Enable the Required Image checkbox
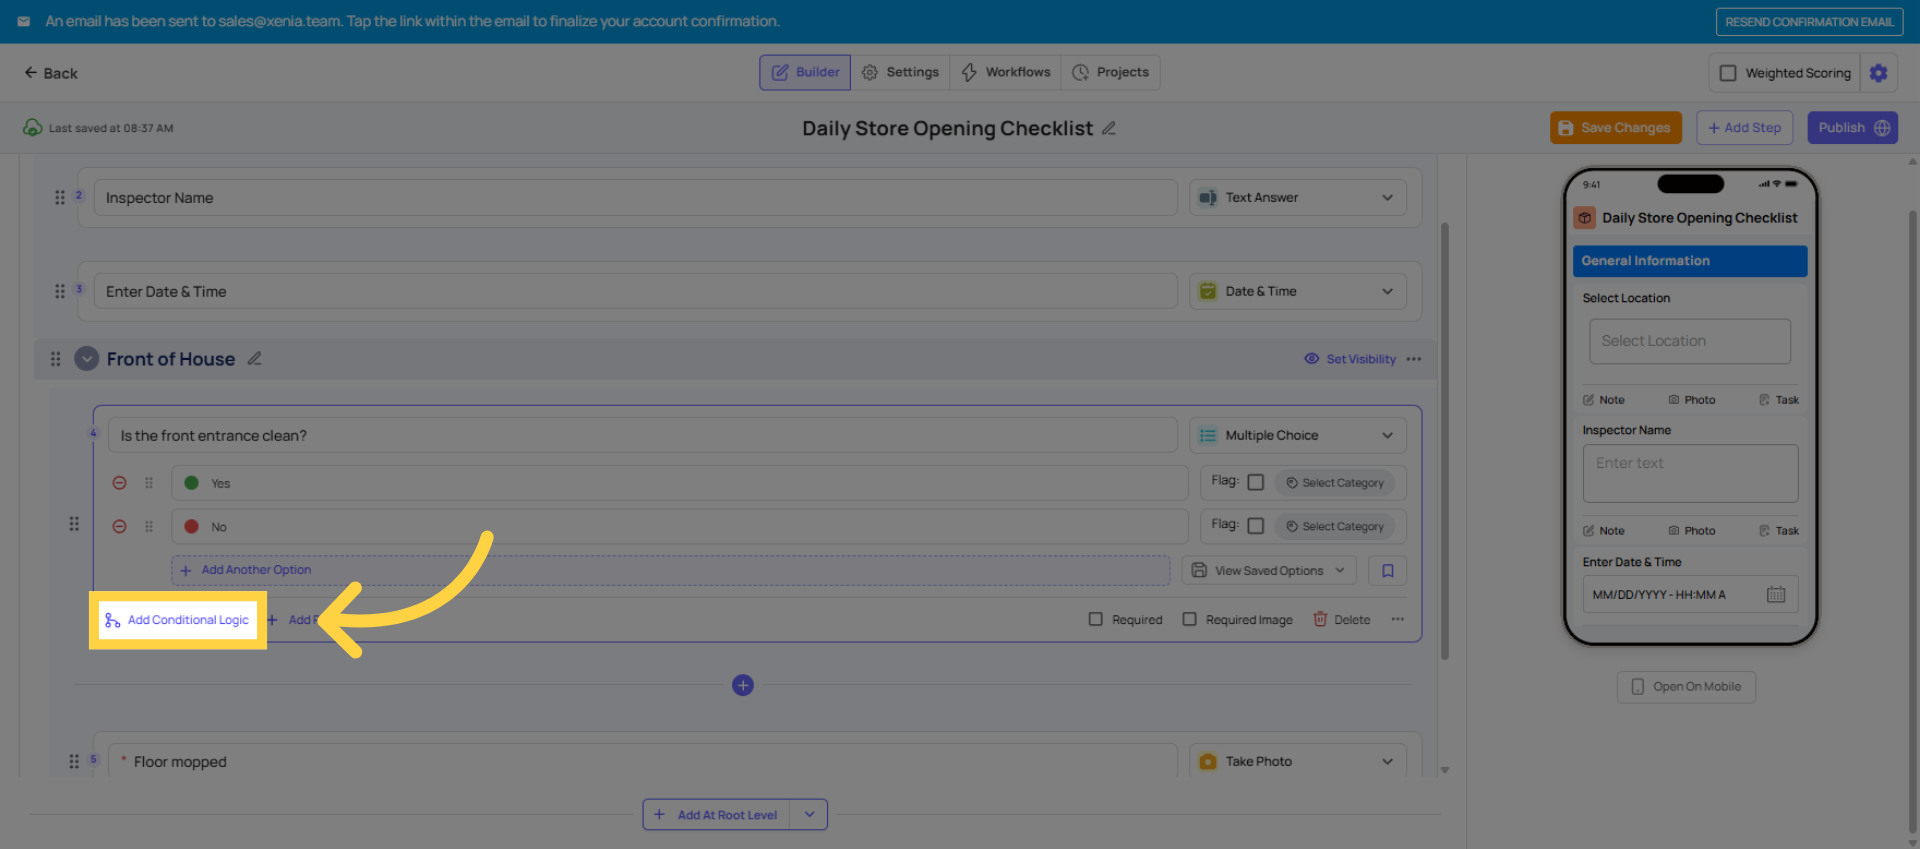 tap(1190, 619)
